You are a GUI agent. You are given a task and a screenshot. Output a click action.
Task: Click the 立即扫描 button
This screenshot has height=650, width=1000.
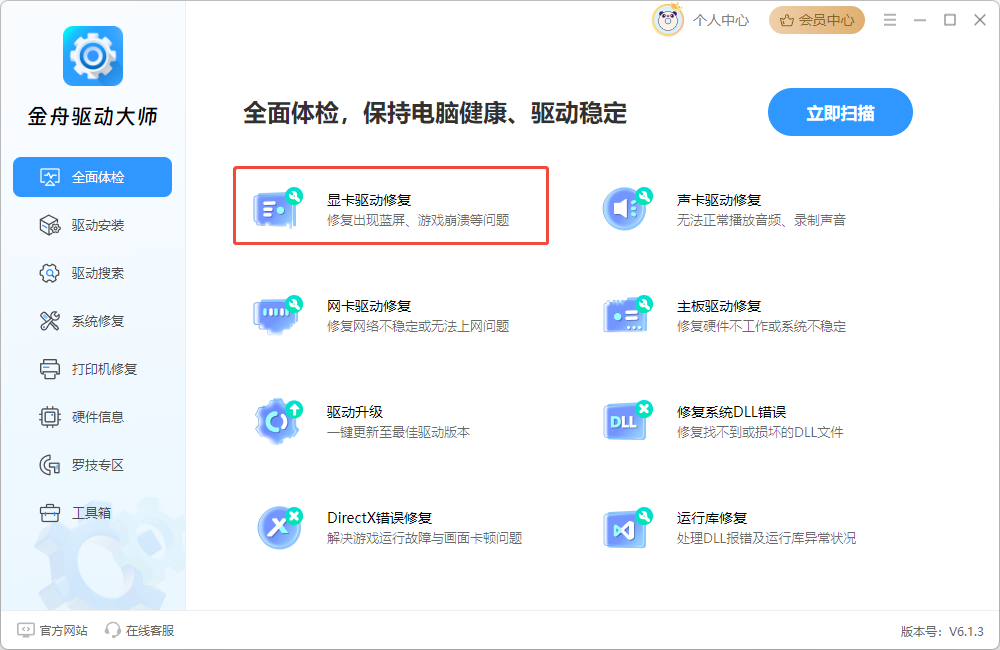point(840,112)
